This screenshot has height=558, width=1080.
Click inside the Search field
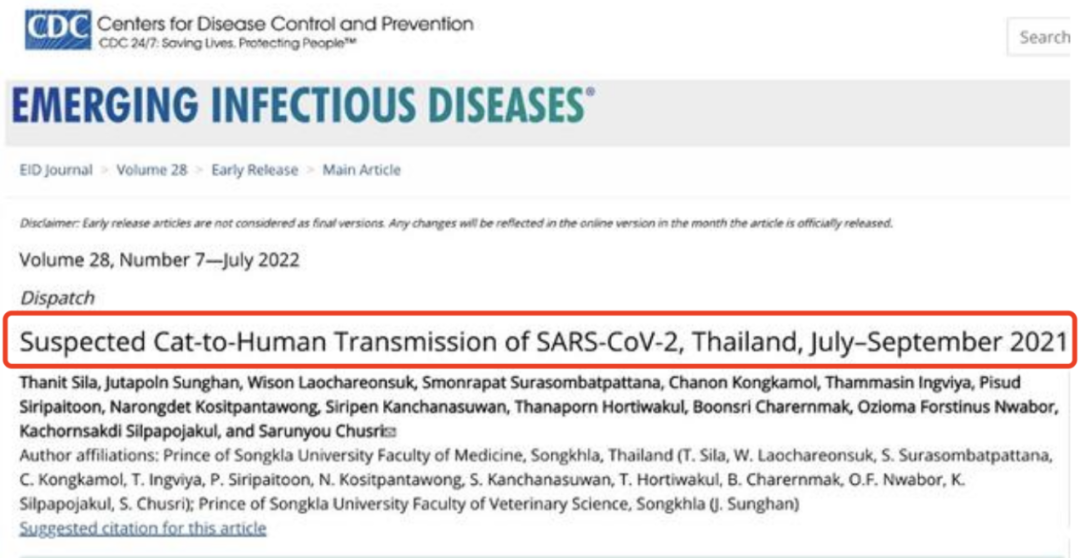(x=1043, y=37)
